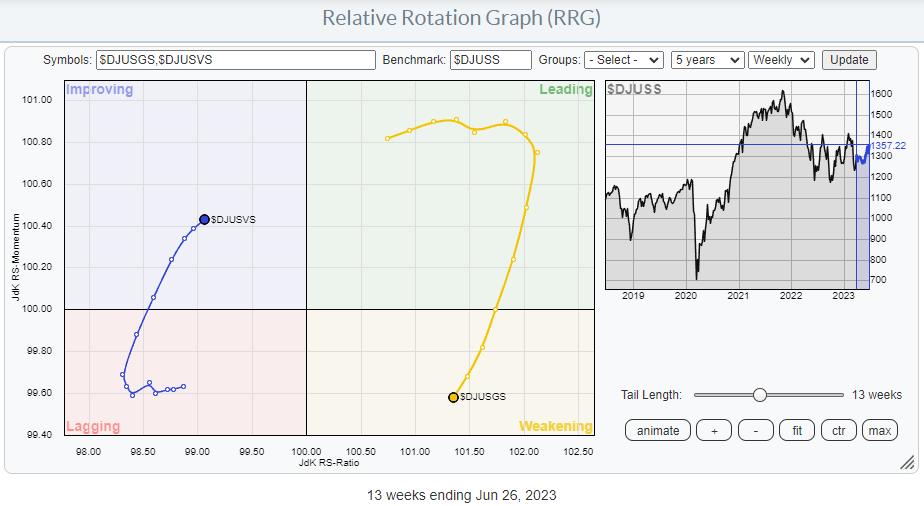Click the Tail Length slider handle
This screenshot has width=924, height=506.
(759, 395)
